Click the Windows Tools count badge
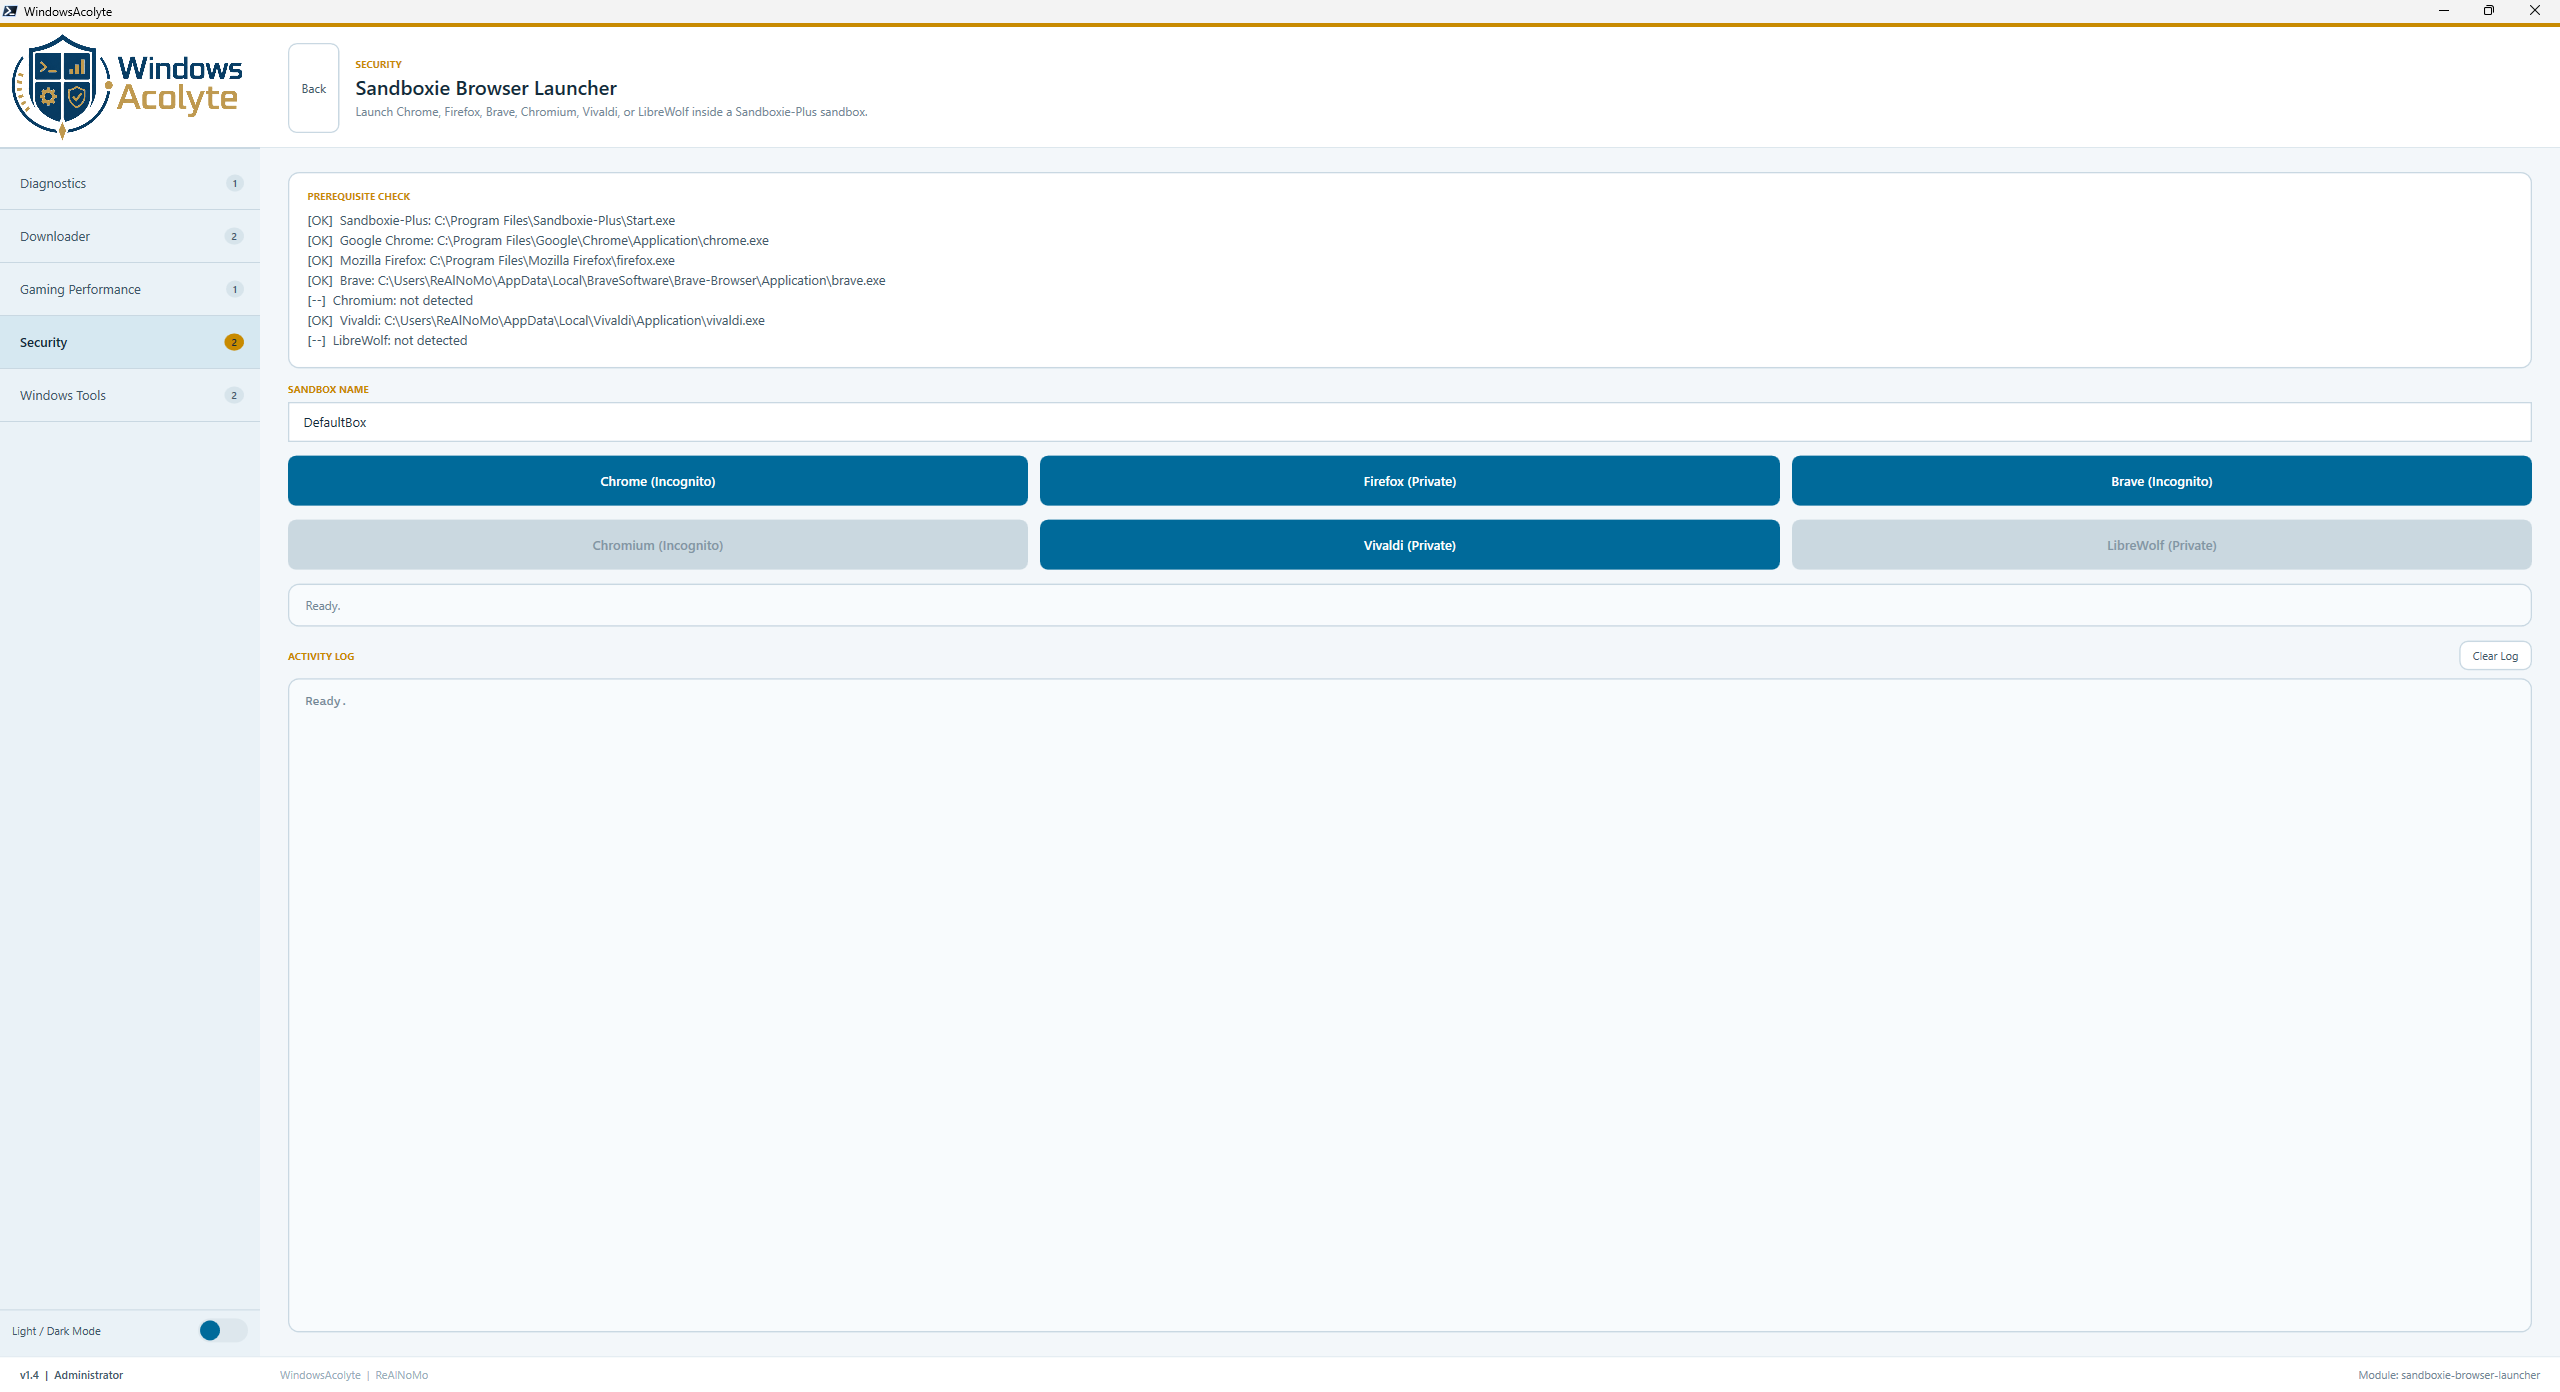The width and height of the screenshot is (2560, 1392). pos(235,395)
